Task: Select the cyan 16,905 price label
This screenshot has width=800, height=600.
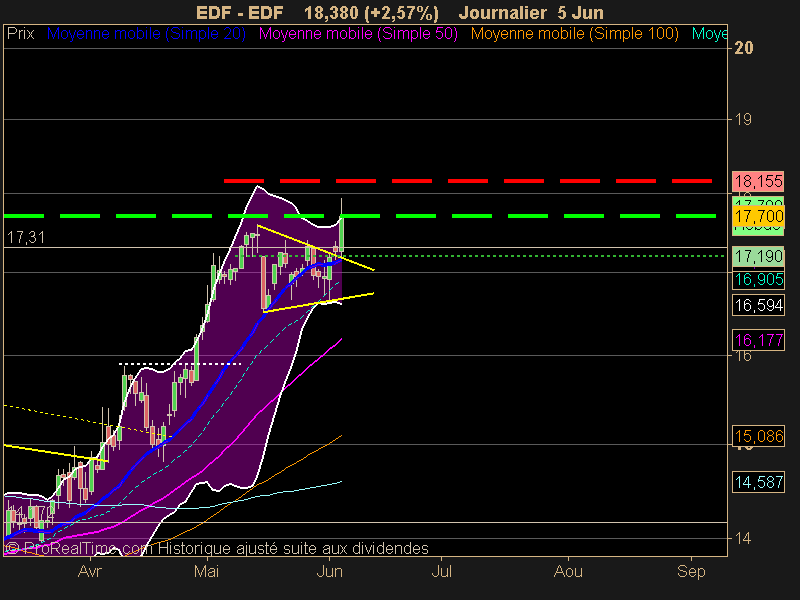Action: 759,279
